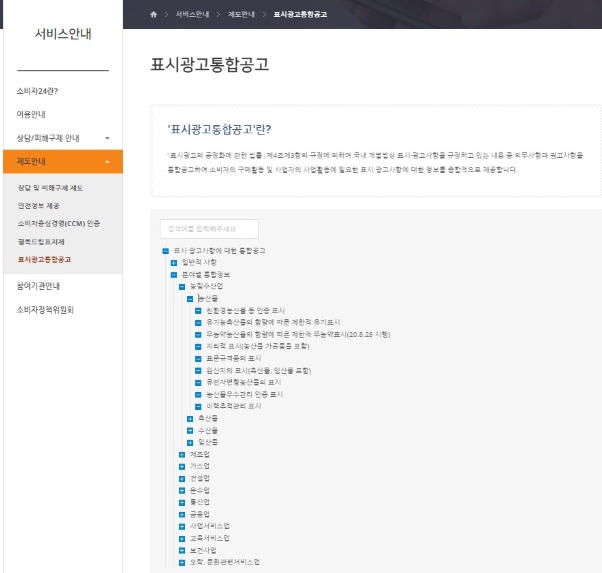Click the plus icon next to 금융업
The image size is (602, 573).
pos(181,514)
